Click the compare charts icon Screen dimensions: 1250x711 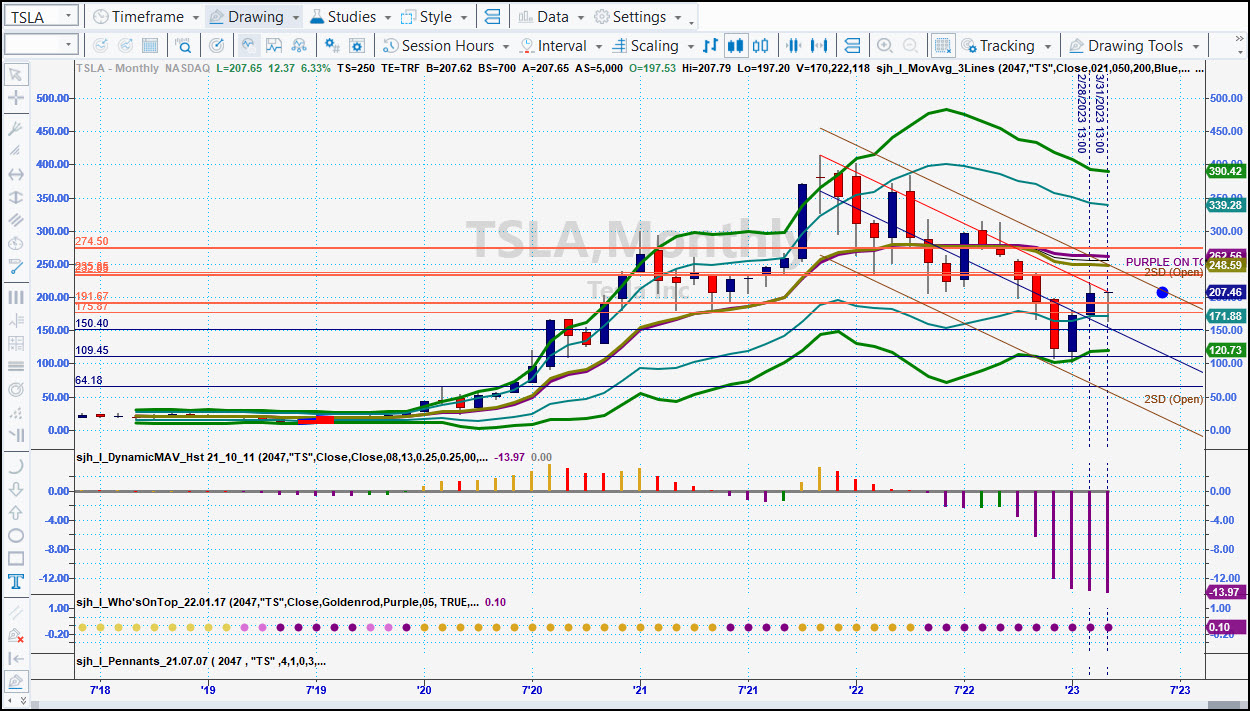point(273,45)
